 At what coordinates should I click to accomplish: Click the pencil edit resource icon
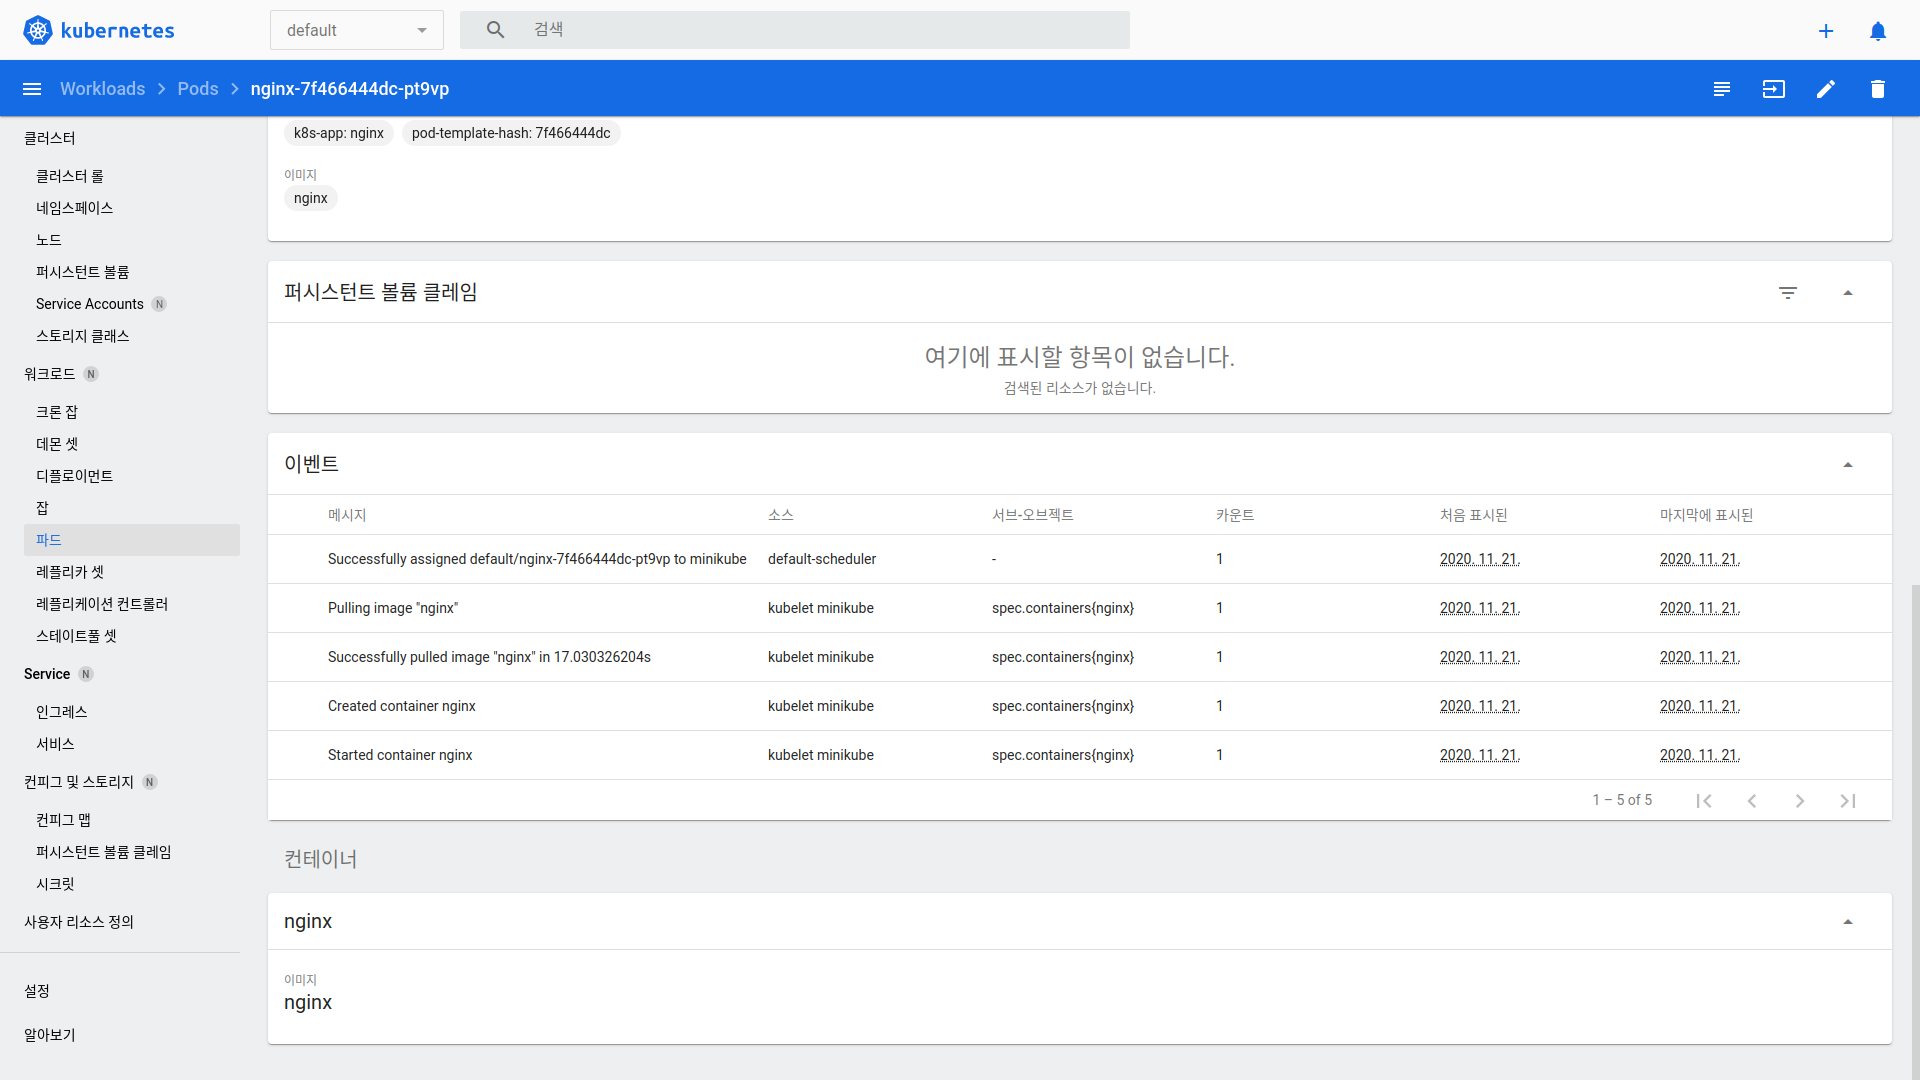coord(1826,89)
